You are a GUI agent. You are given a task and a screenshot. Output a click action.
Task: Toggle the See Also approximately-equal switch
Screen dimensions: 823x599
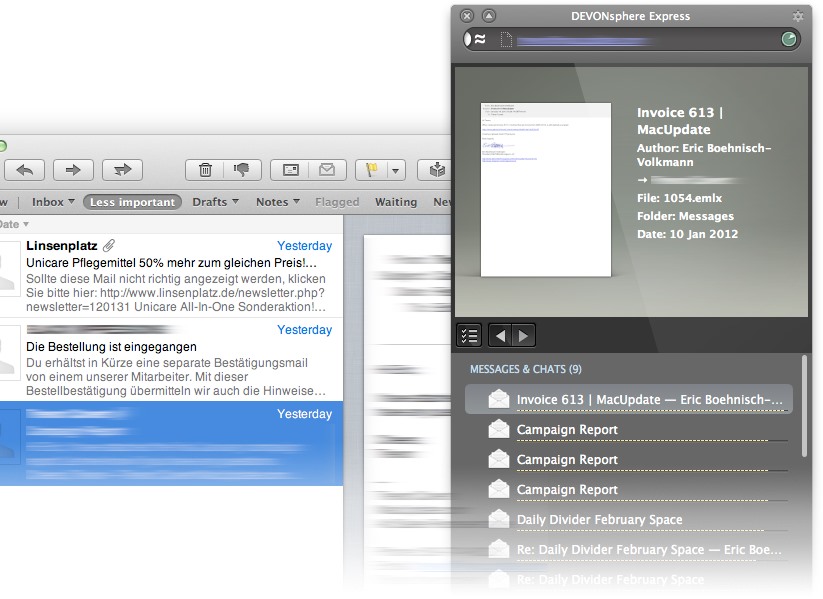[475, 39]
